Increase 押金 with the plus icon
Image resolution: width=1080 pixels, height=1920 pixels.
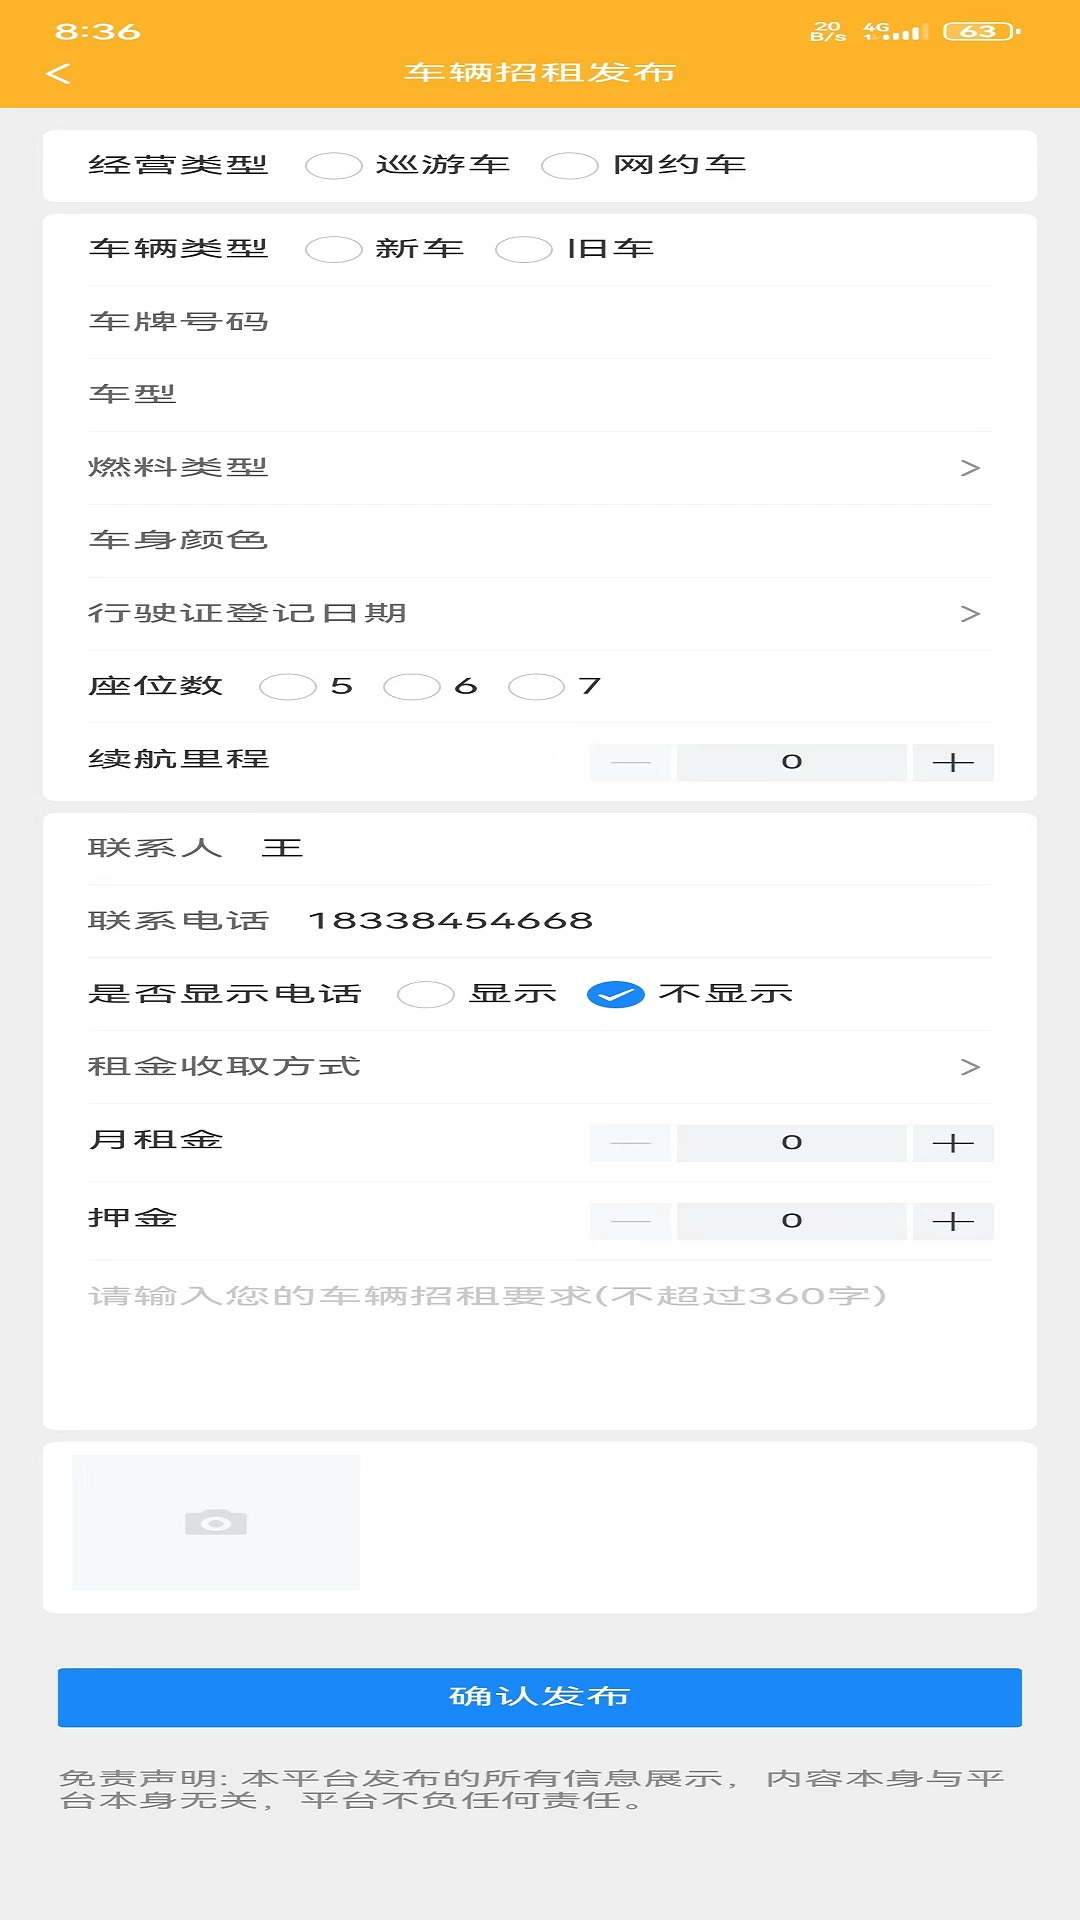953,1221
